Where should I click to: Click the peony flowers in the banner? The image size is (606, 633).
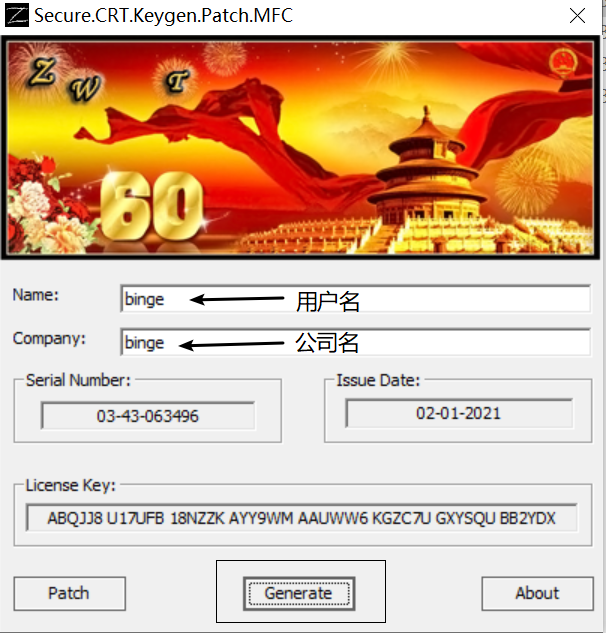[48, 212]
